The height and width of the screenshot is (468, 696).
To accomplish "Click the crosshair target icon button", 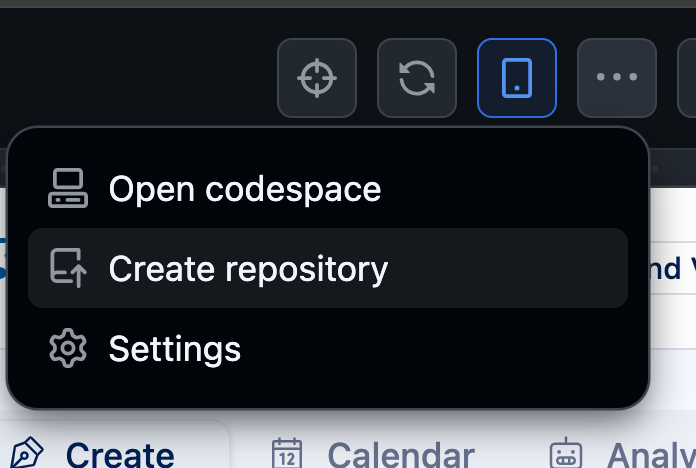I will (x=317, y=78).
